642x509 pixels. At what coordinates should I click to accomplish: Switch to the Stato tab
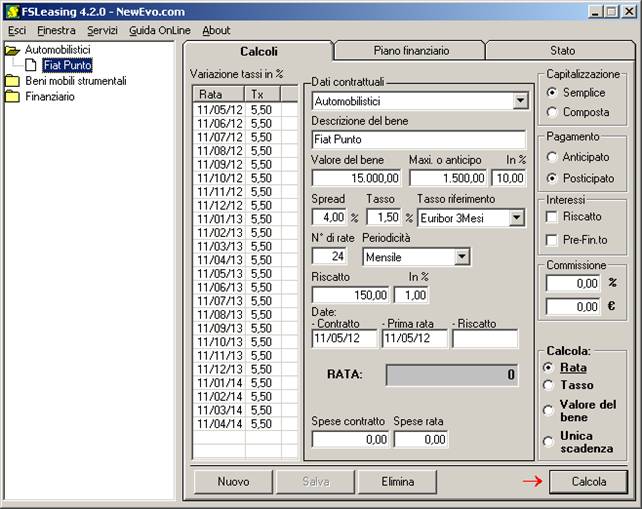(562, 51)
